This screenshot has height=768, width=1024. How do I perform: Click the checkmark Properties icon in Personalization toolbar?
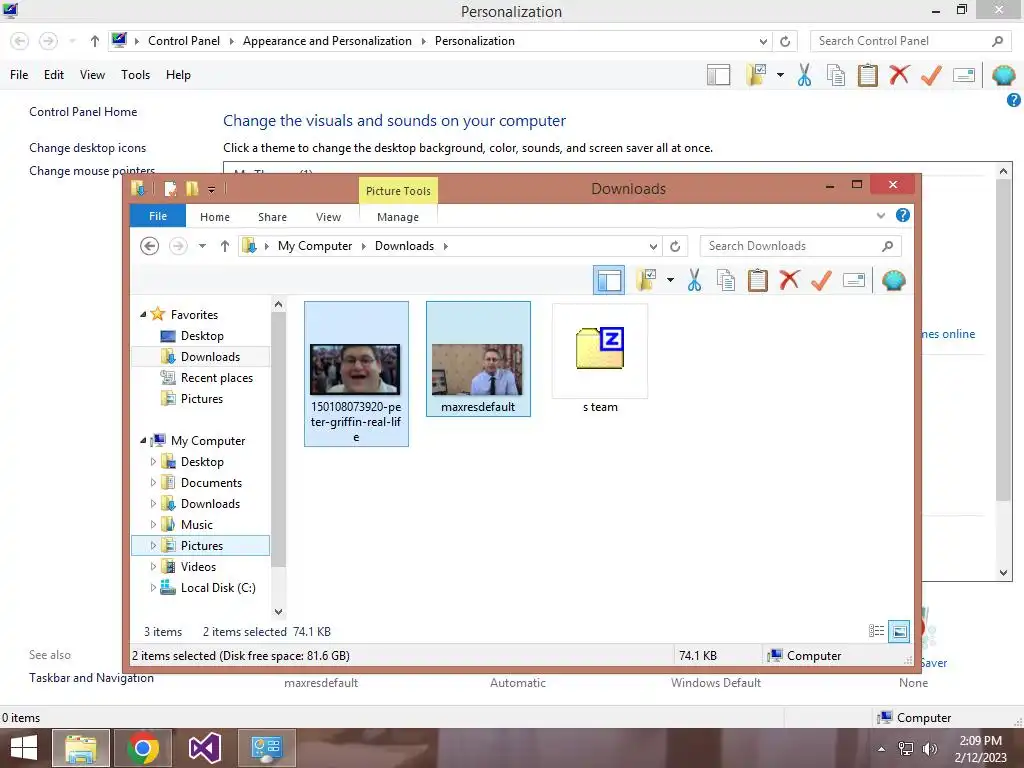[x=931, y=75]
